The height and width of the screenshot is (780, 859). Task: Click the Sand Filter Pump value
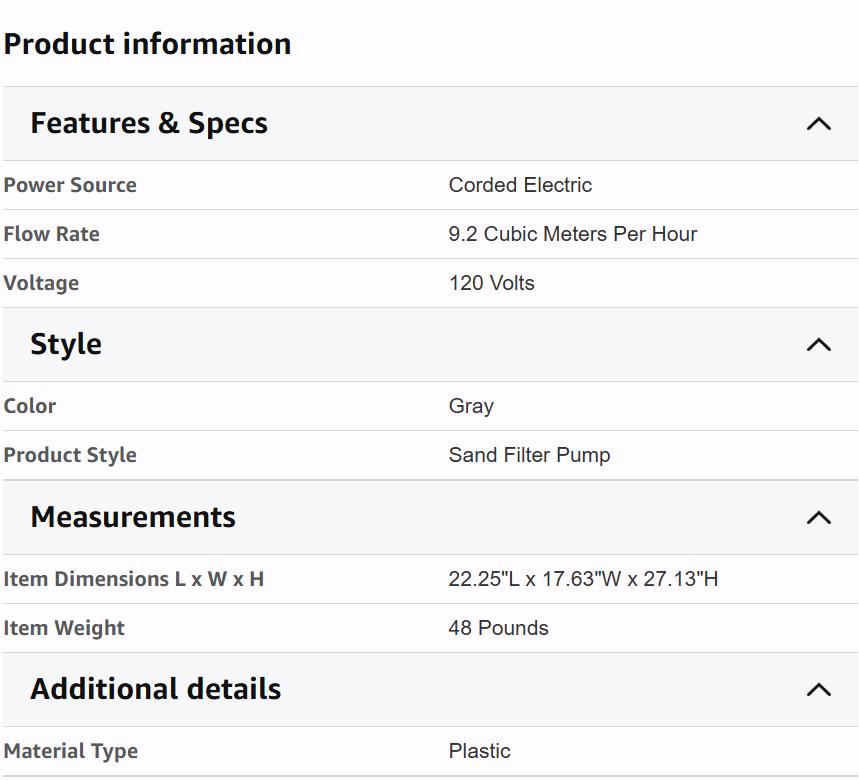click(x=529, y=455)
